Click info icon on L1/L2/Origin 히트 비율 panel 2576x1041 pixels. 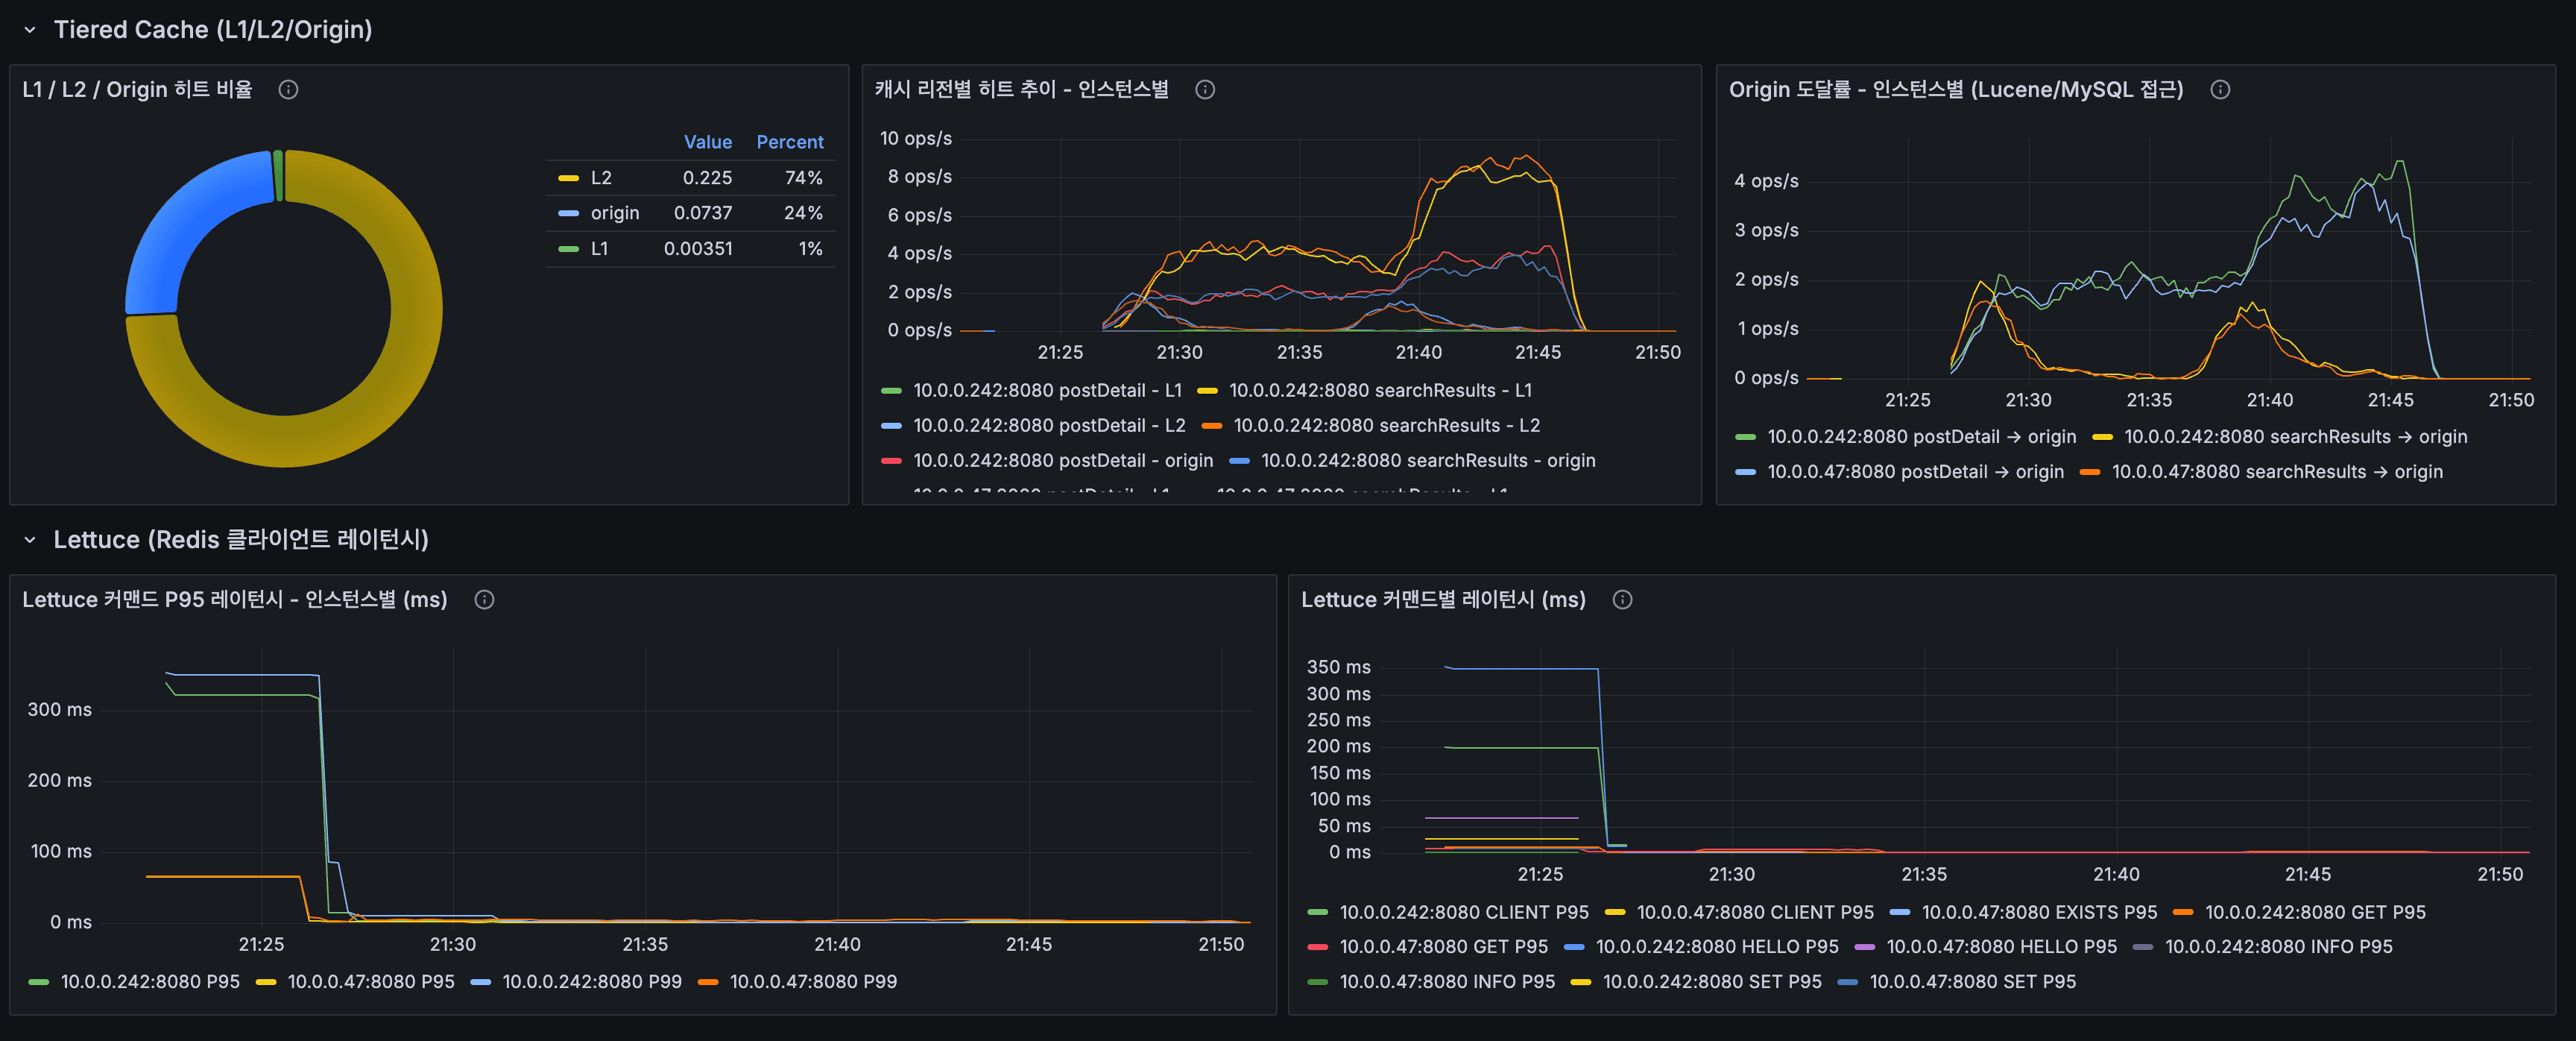point(288,90)
